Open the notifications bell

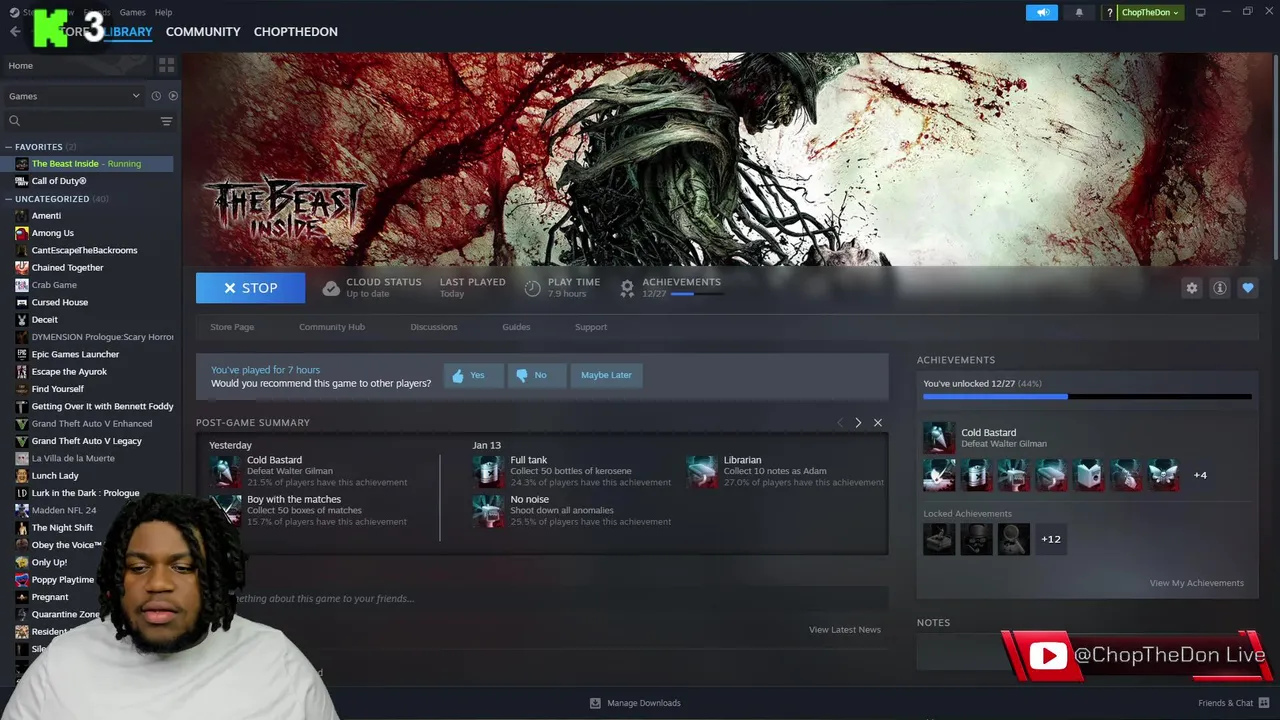[1079, 12]
